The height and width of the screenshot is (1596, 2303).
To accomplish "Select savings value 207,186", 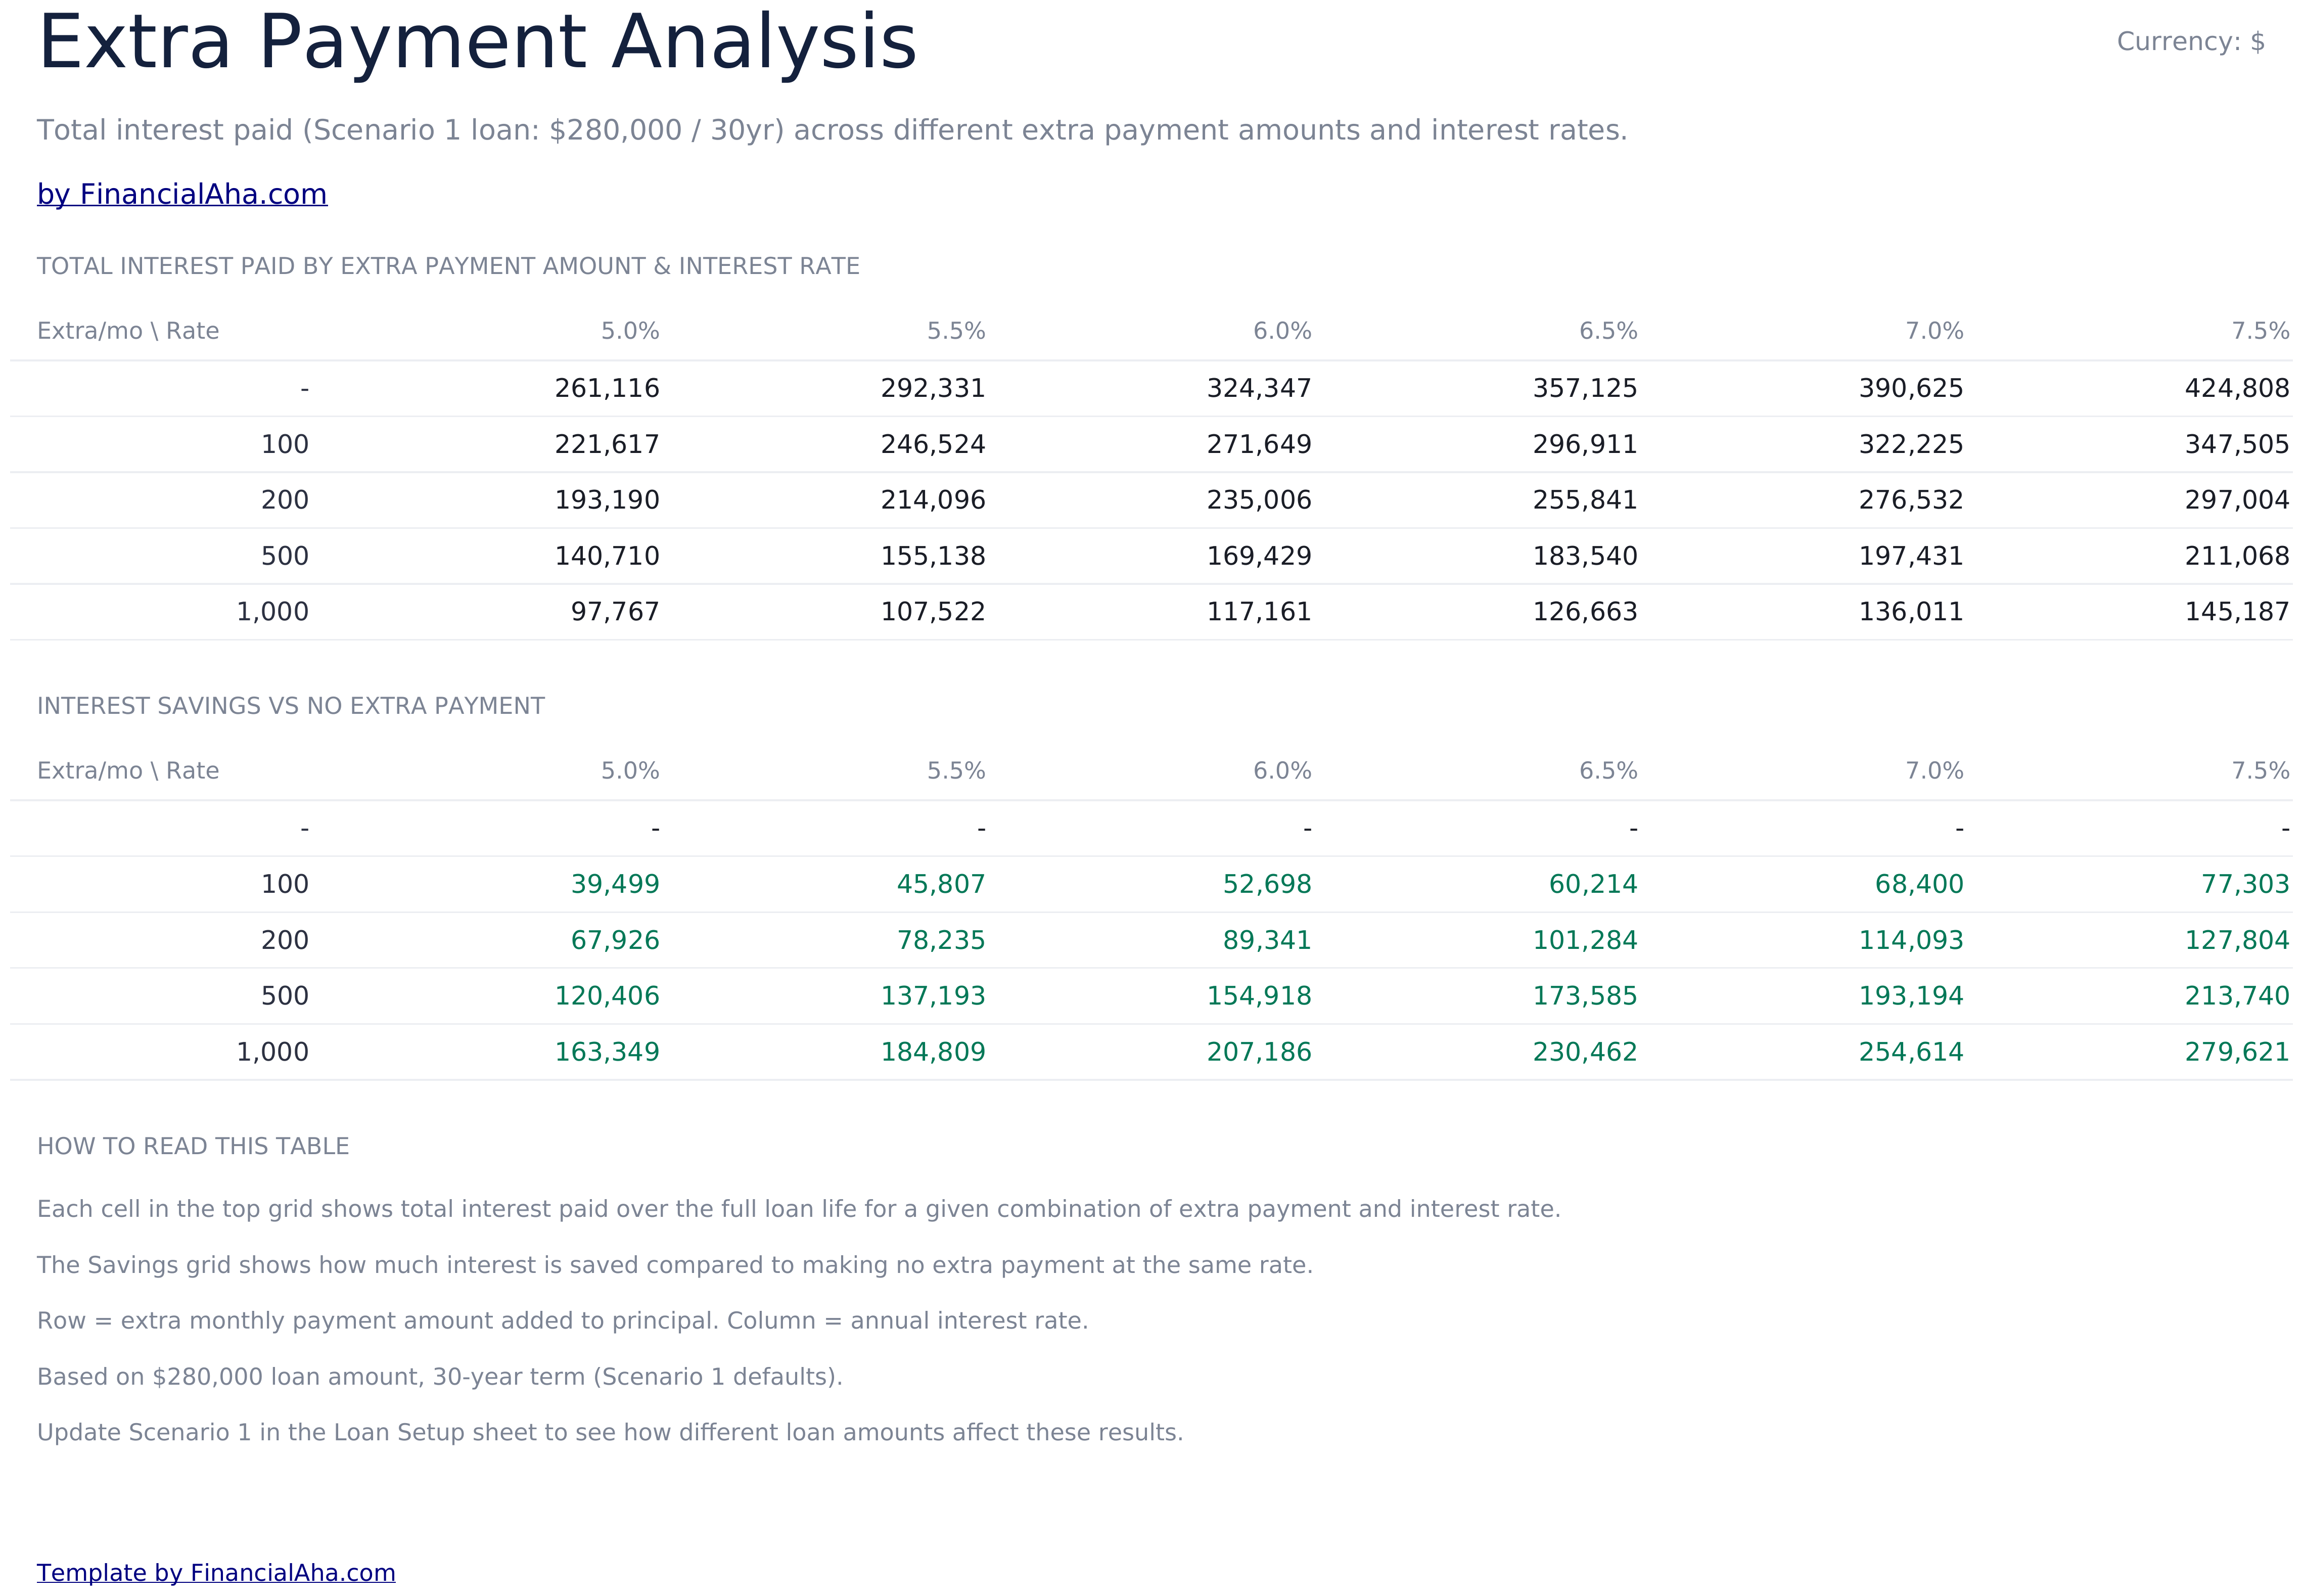I will point(1259,1052).
